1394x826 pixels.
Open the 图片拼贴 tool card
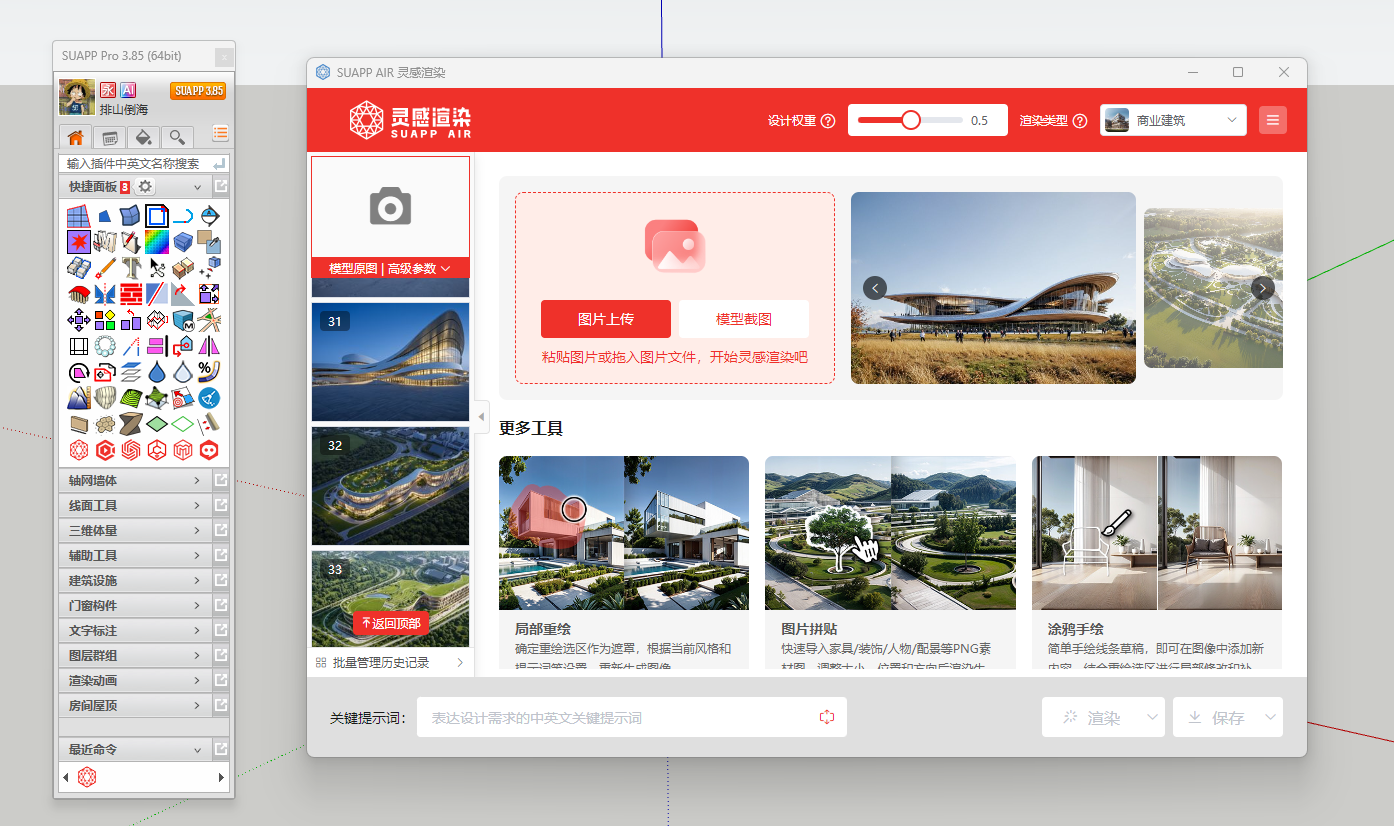890,563
